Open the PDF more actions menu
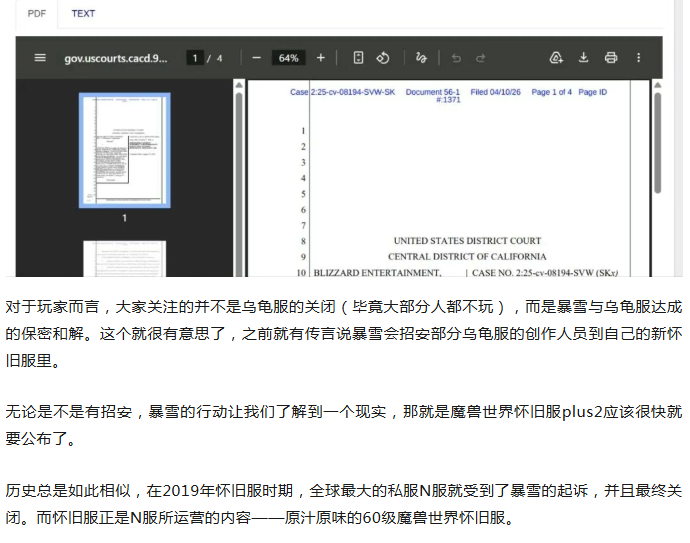Image resolution: width=690 pixels, height=543 pixels. [639, 58]
